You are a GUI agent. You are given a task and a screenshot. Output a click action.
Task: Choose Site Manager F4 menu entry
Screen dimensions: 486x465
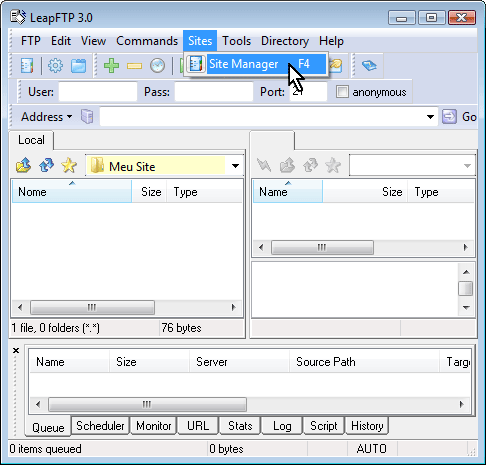(x=256, y=64)
